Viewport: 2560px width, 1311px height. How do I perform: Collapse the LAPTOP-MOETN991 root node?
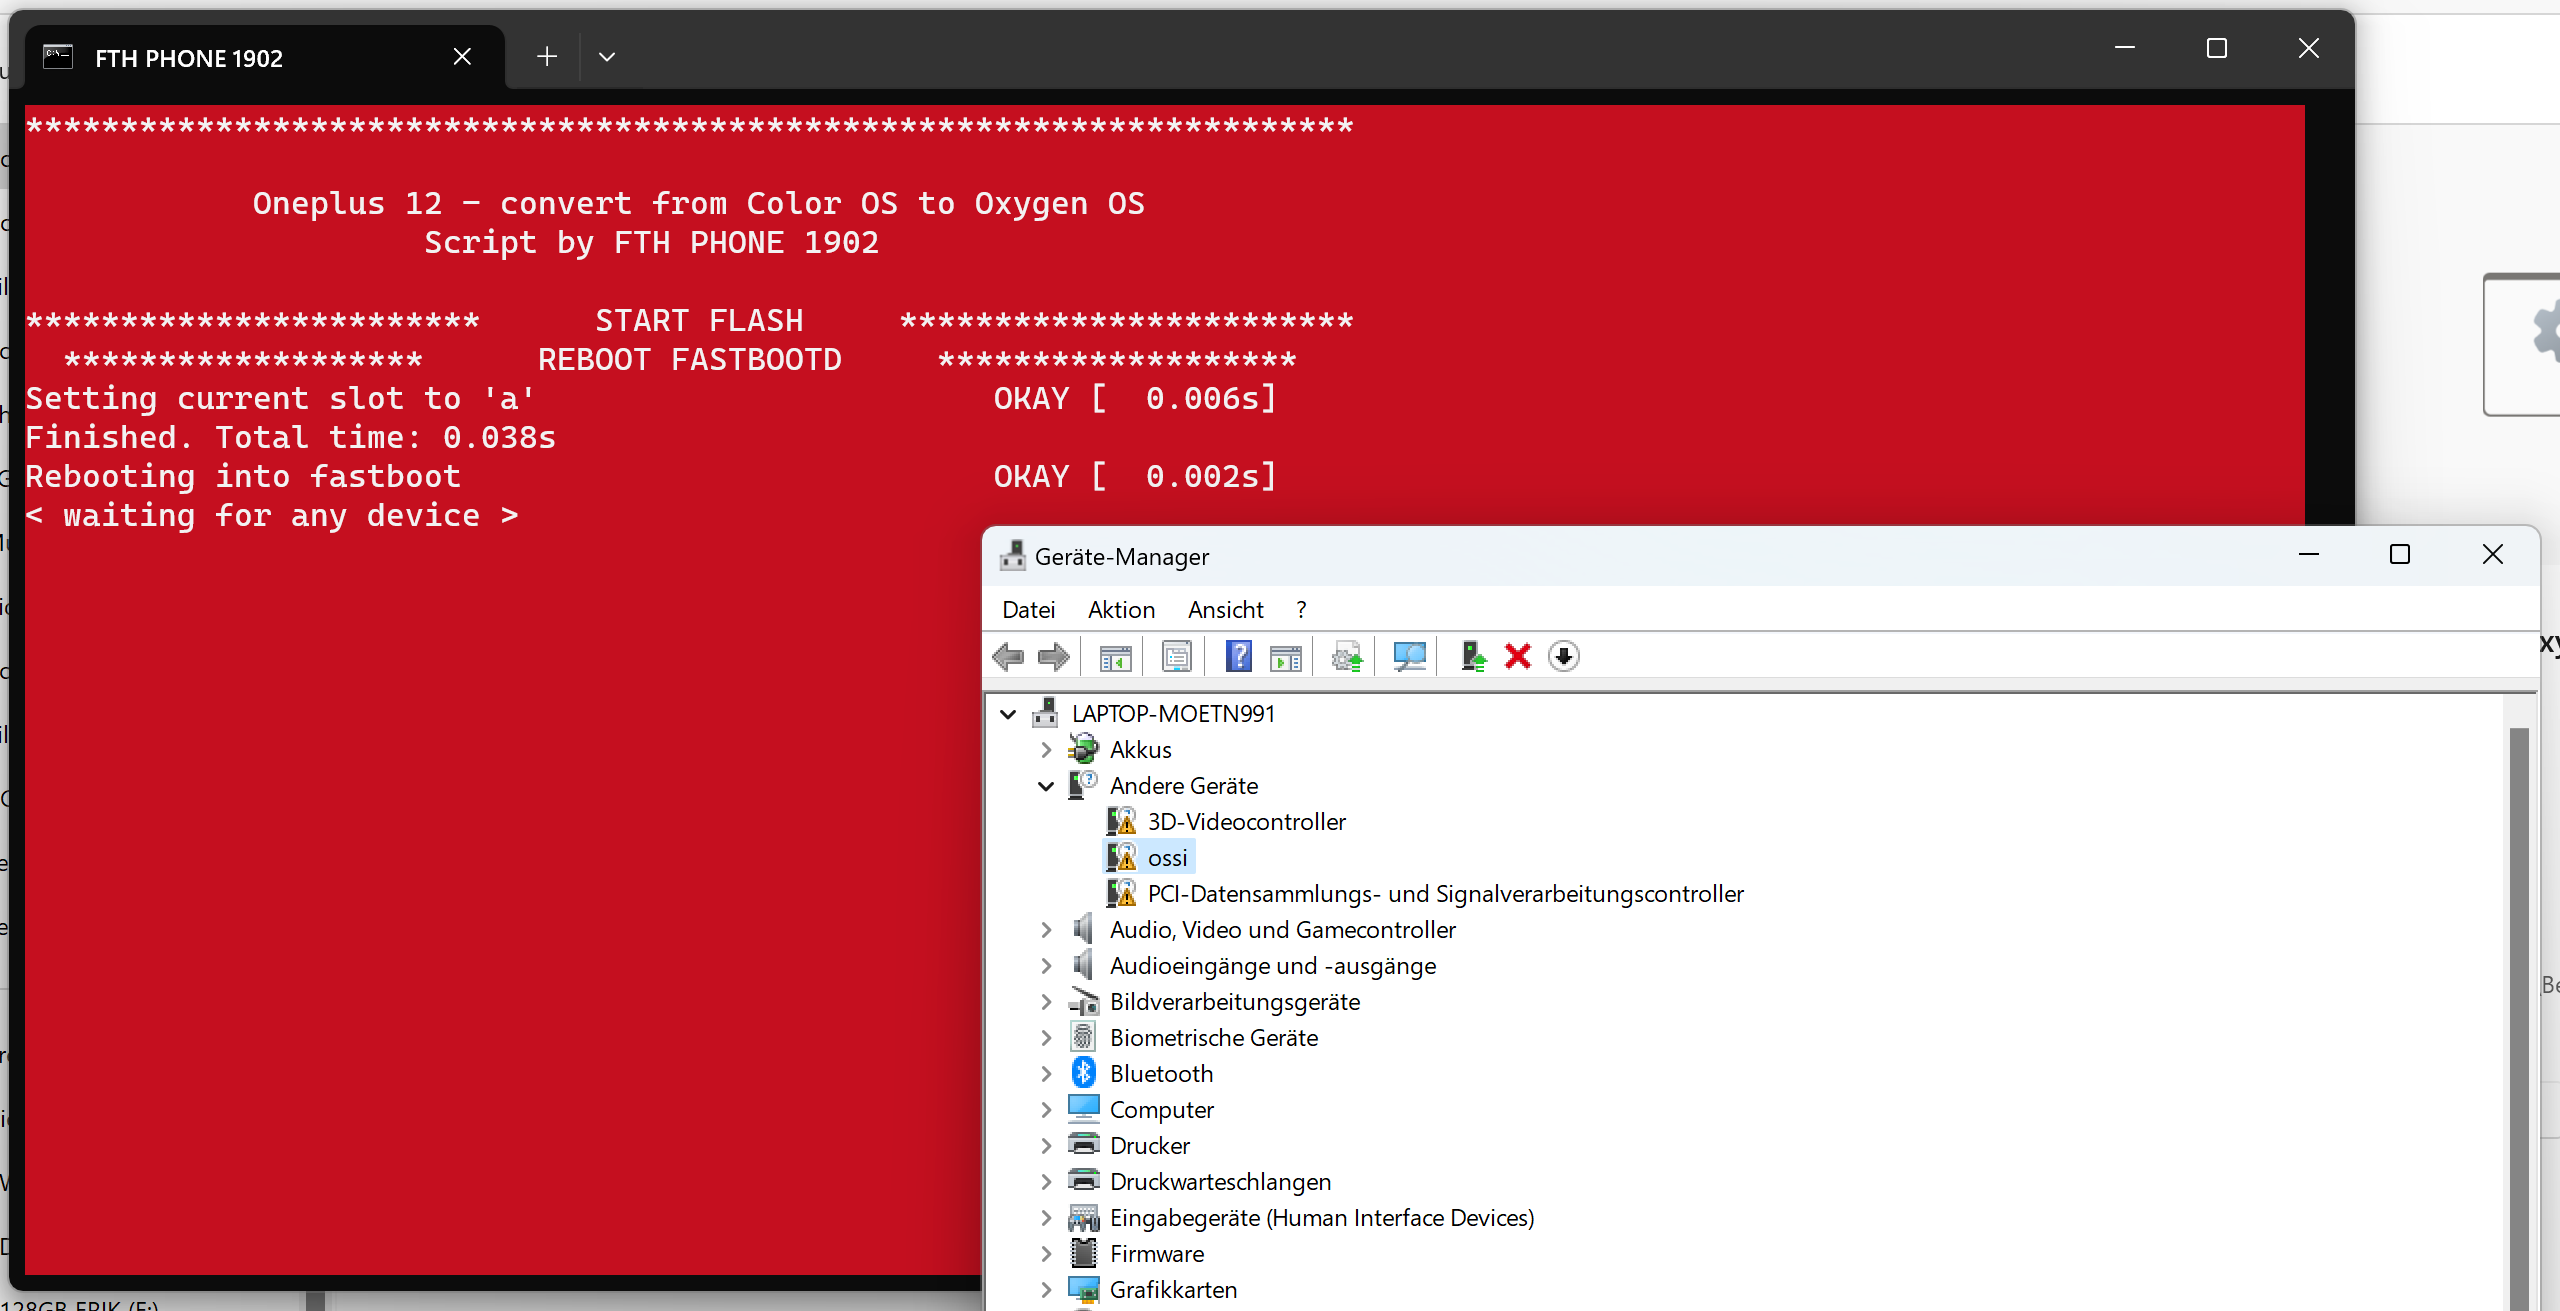[x=1008, y=714]
